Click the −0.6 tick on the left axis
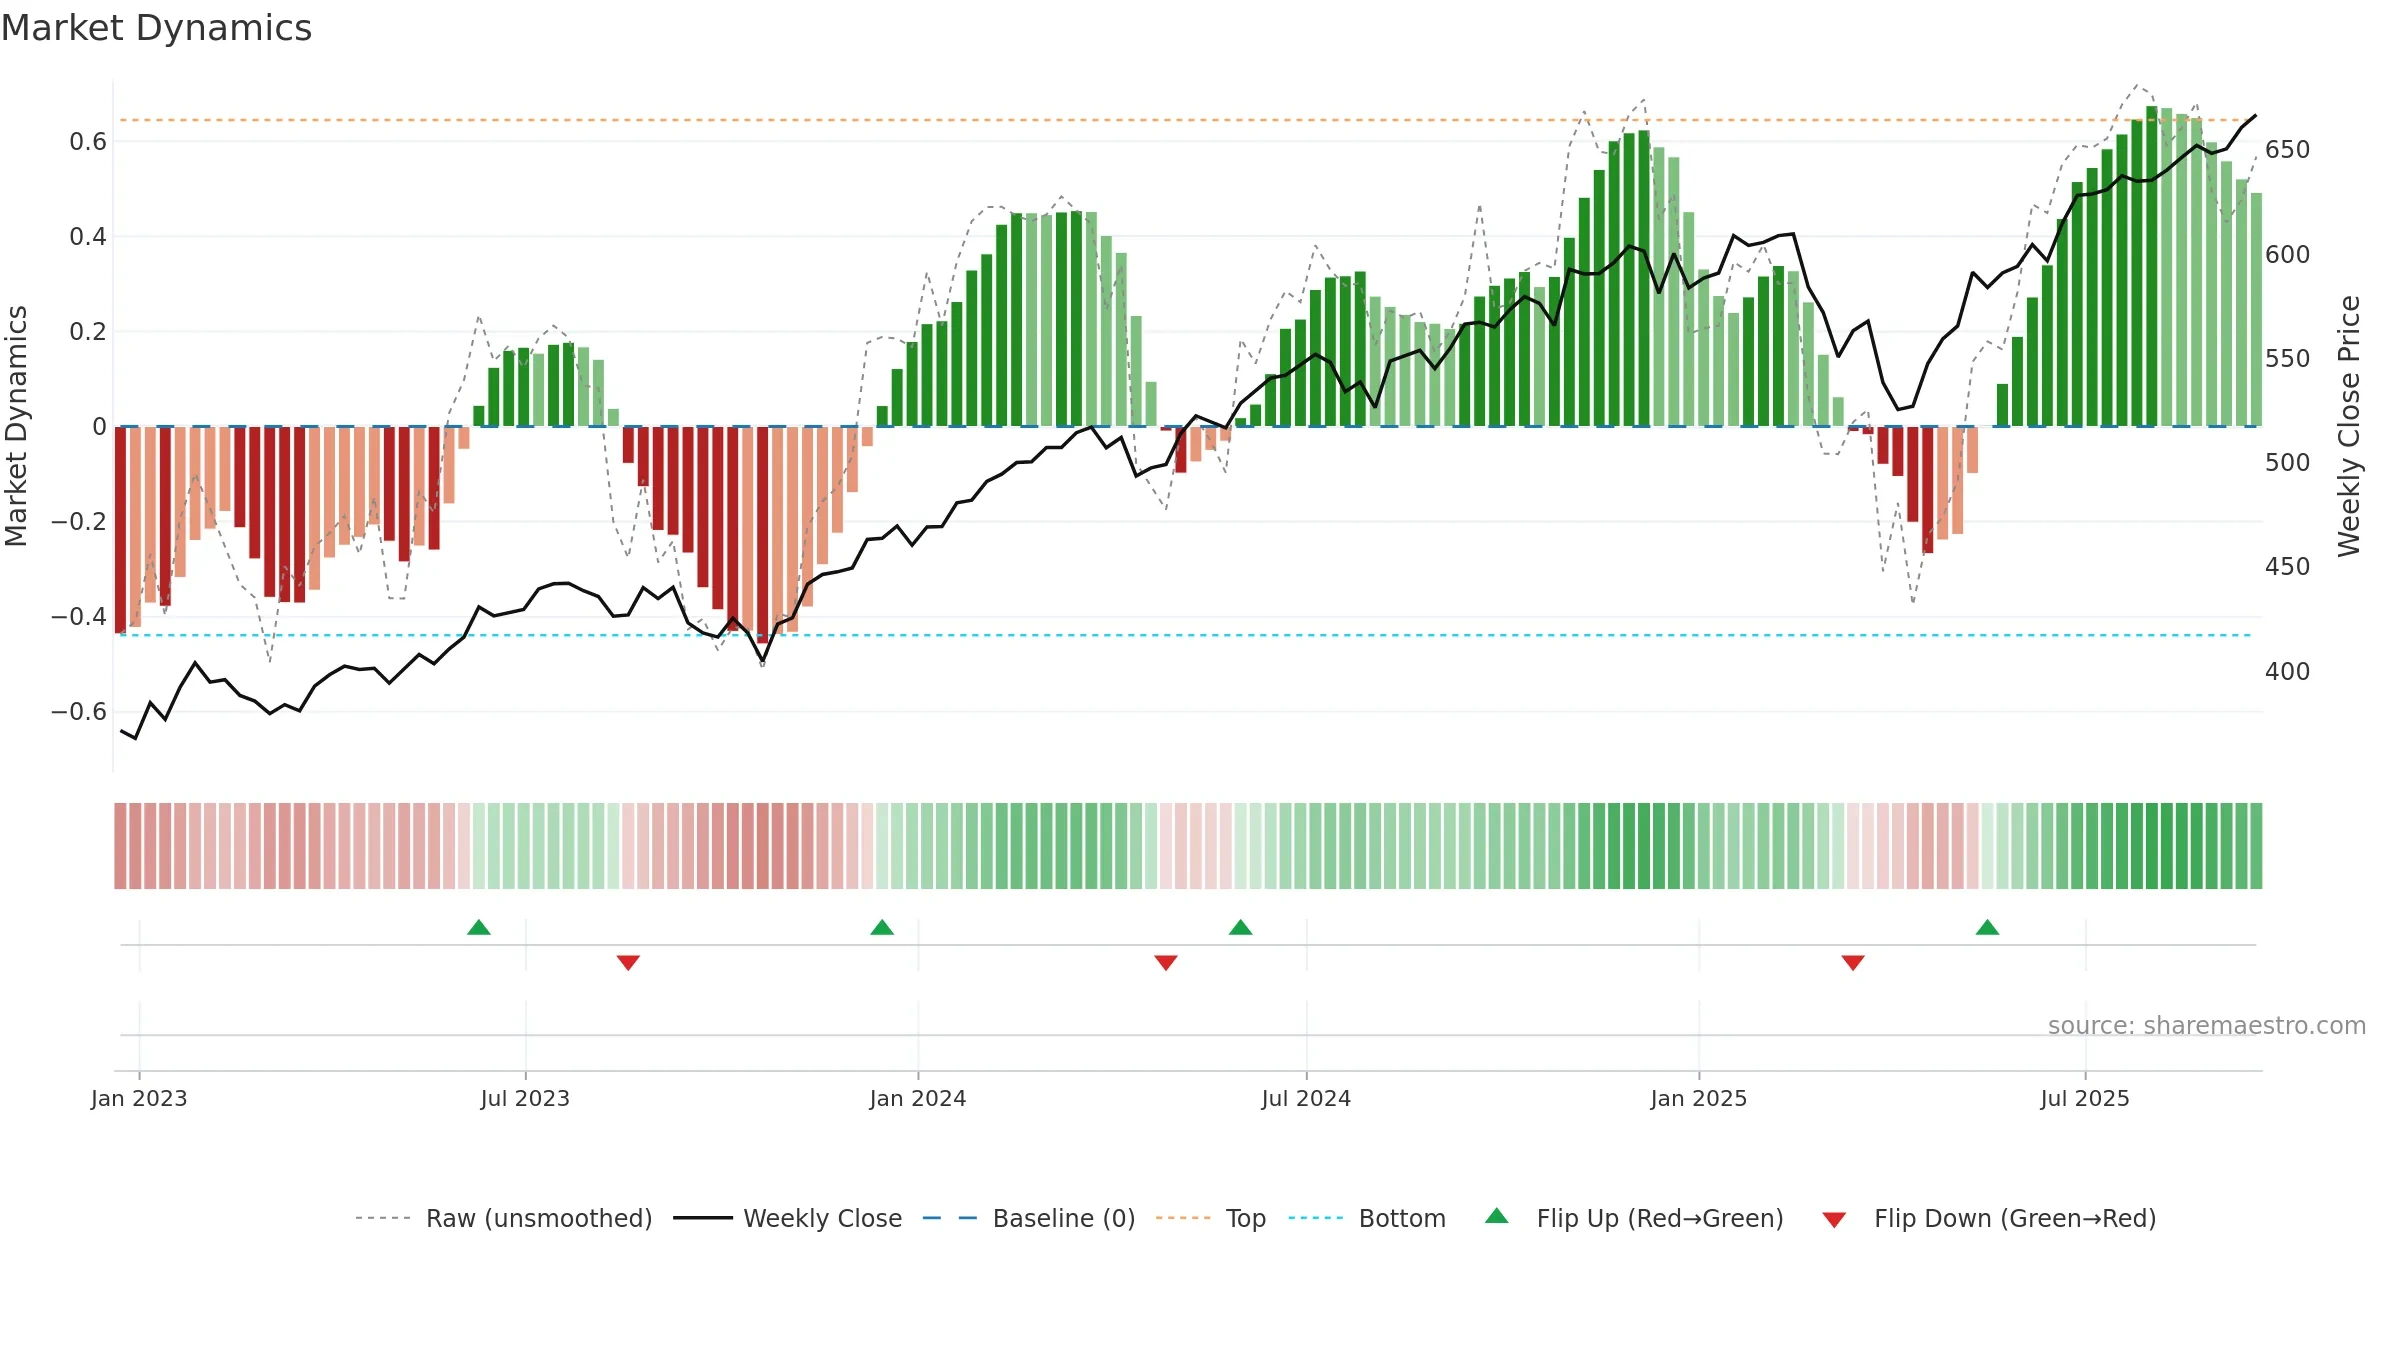 (79, 712)
